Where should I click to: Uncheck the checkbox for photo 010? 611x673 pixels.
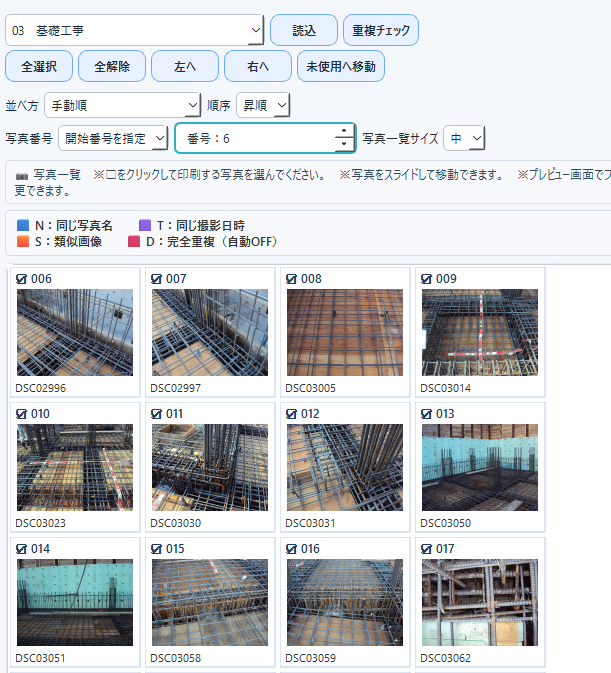pos(21,414)
